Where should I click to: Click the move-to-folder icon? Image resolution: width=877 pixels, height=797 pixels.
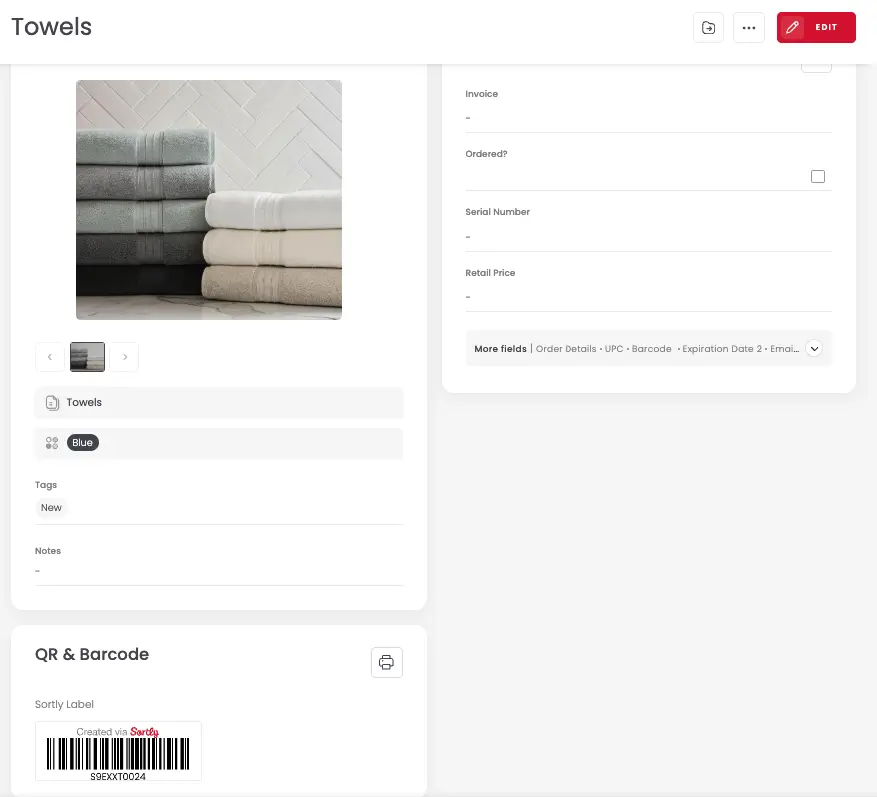click(708, 28)
